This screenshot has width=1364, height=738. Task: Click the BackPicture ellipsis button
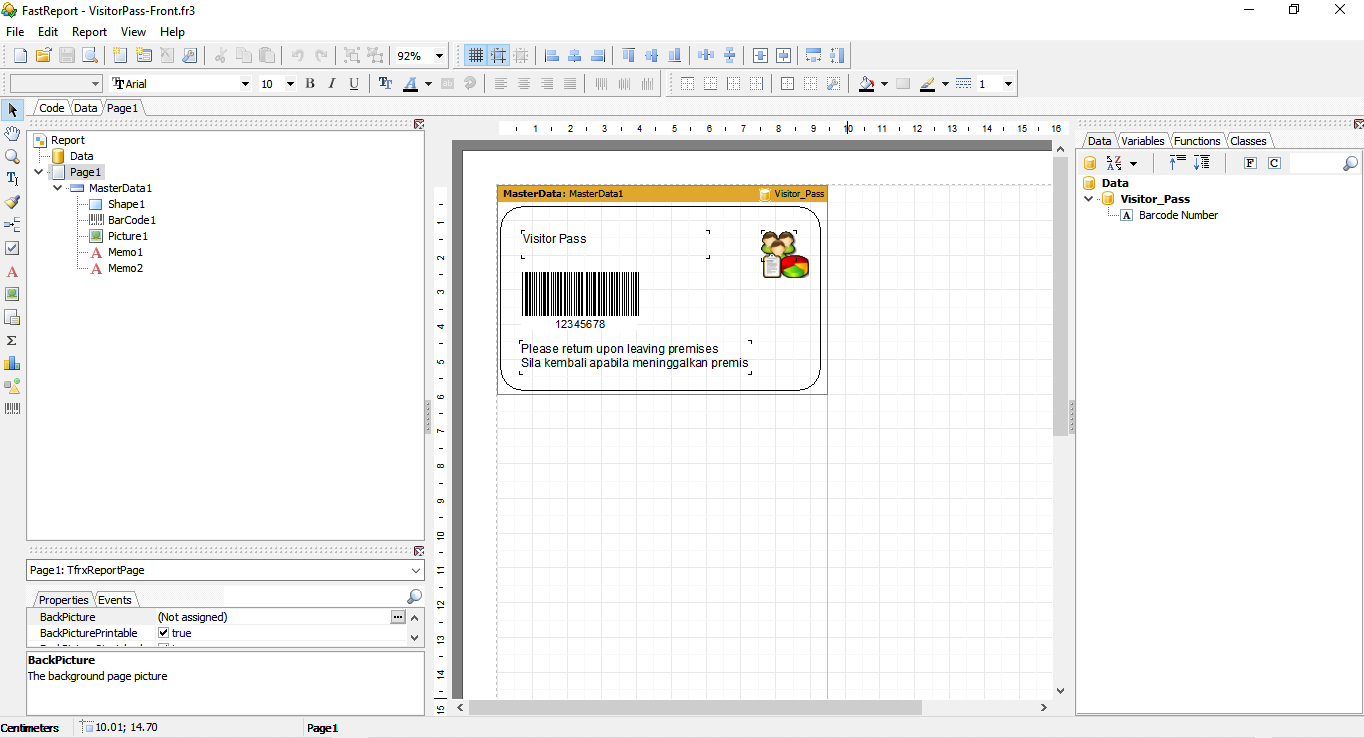pos(397,617)
